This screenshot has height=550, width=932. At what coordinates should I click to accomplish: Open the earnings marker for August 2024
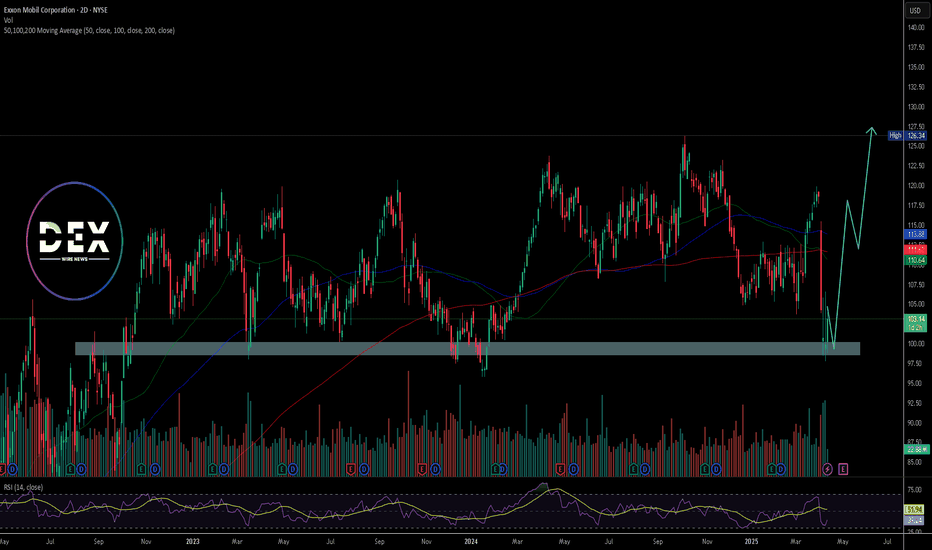click(634, 469)
